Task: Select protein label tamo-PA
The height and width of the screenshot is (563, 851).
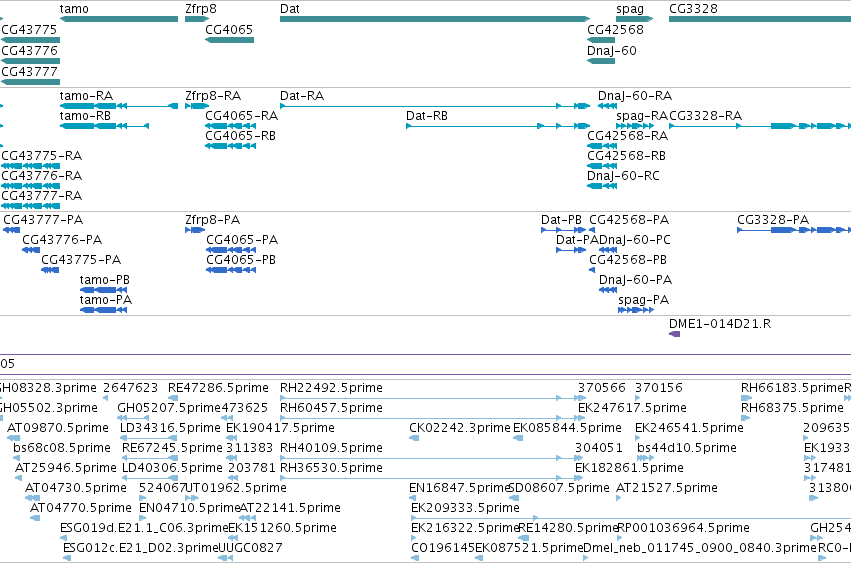Action: (x=106, y=300)
